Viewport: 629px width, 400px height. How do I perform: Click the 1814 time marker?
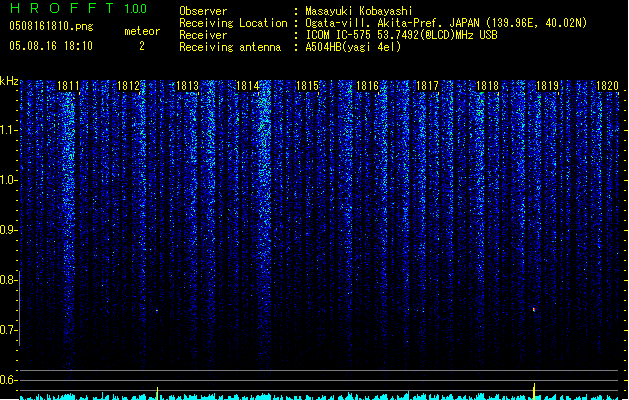tap(248, 86)
